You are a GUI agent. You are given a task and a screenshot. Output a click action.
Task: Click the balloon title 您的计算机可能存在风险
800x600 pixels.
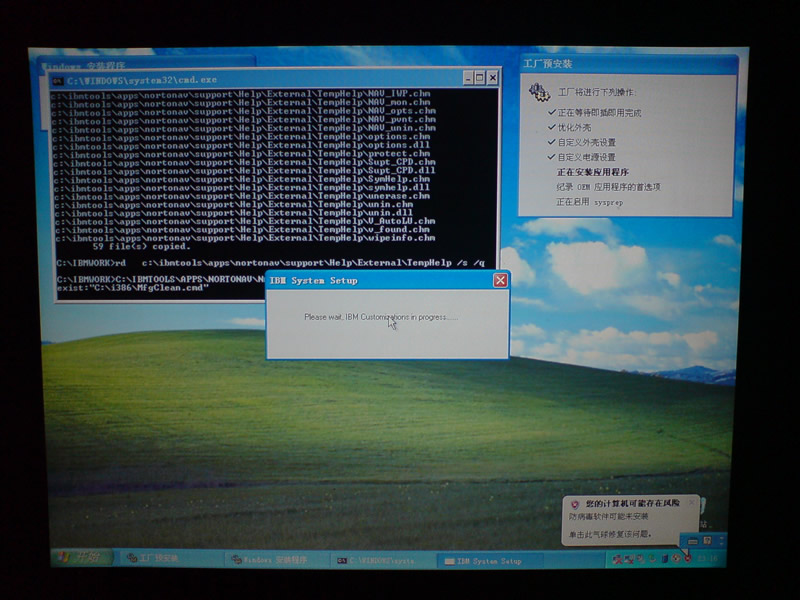coord(632,504)
